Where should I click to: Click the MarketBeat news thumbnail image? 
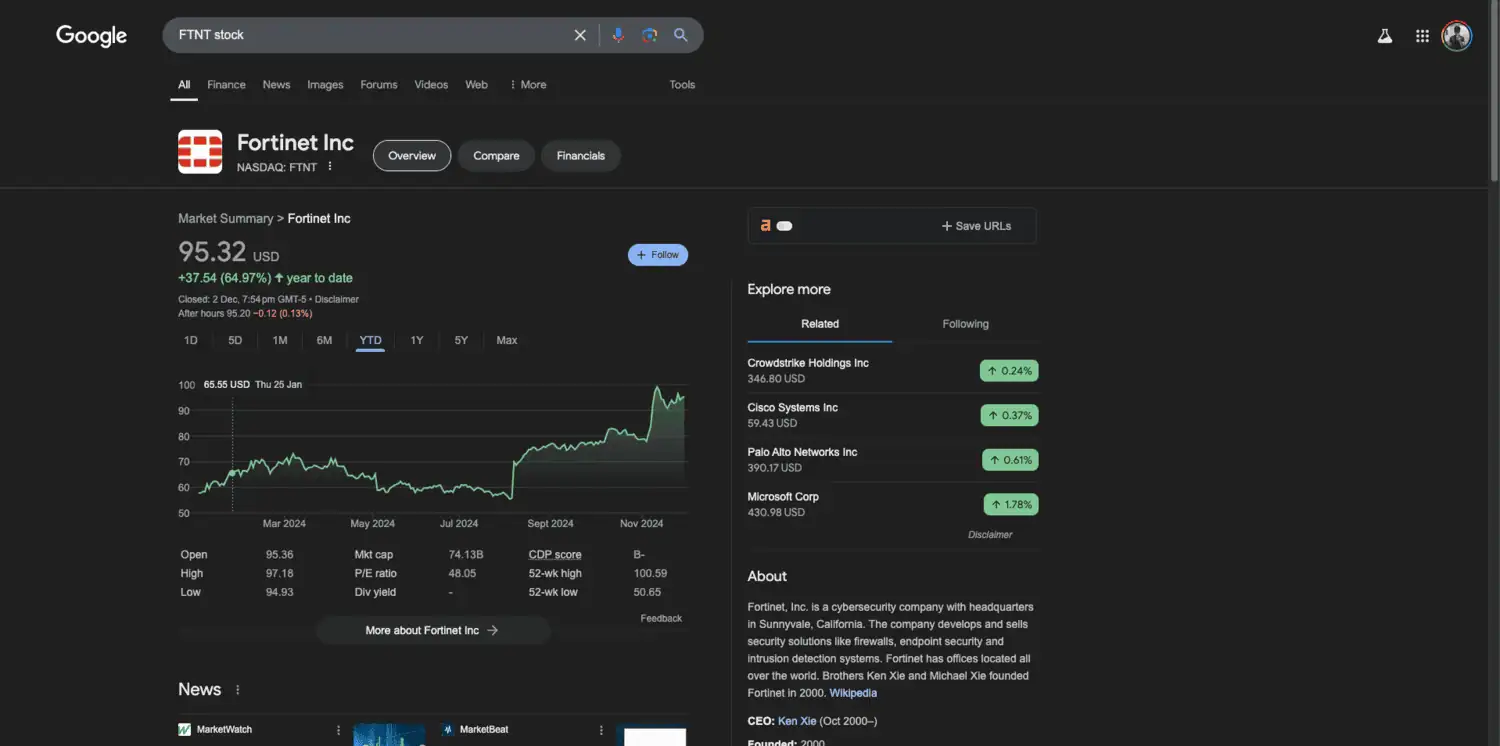click(655, 736)
